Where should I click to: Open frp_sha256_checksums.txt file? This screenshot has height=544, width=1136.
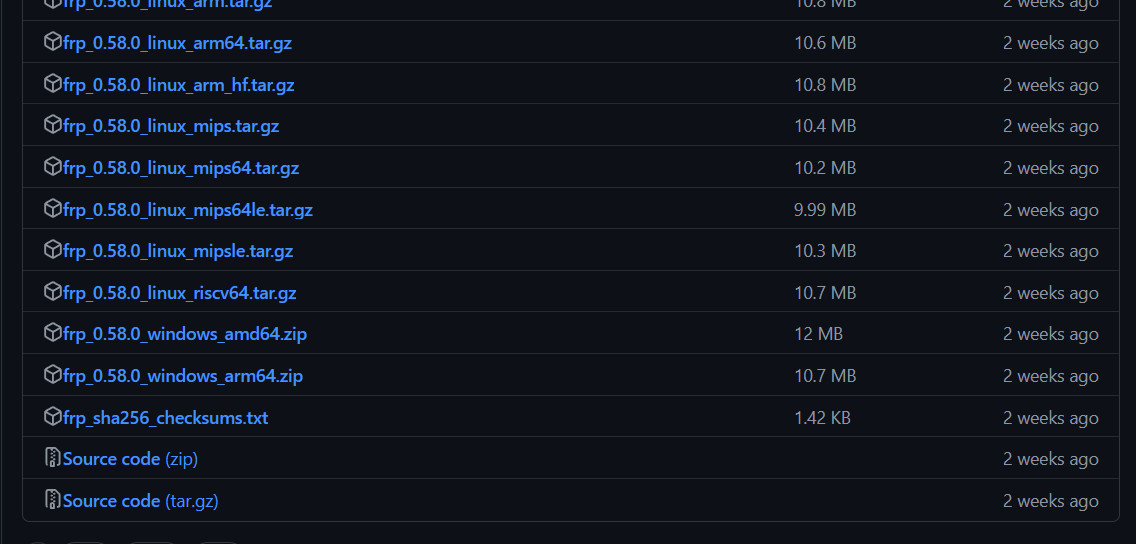tap(165, 418)
